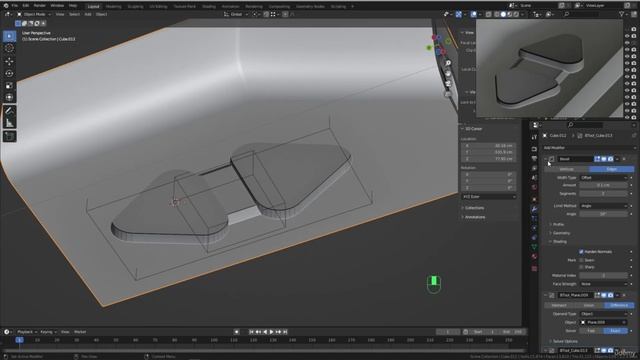Open the Global transform orientation dropdown
The width and height of the screenshot is (640, 360).
point(236,14)
